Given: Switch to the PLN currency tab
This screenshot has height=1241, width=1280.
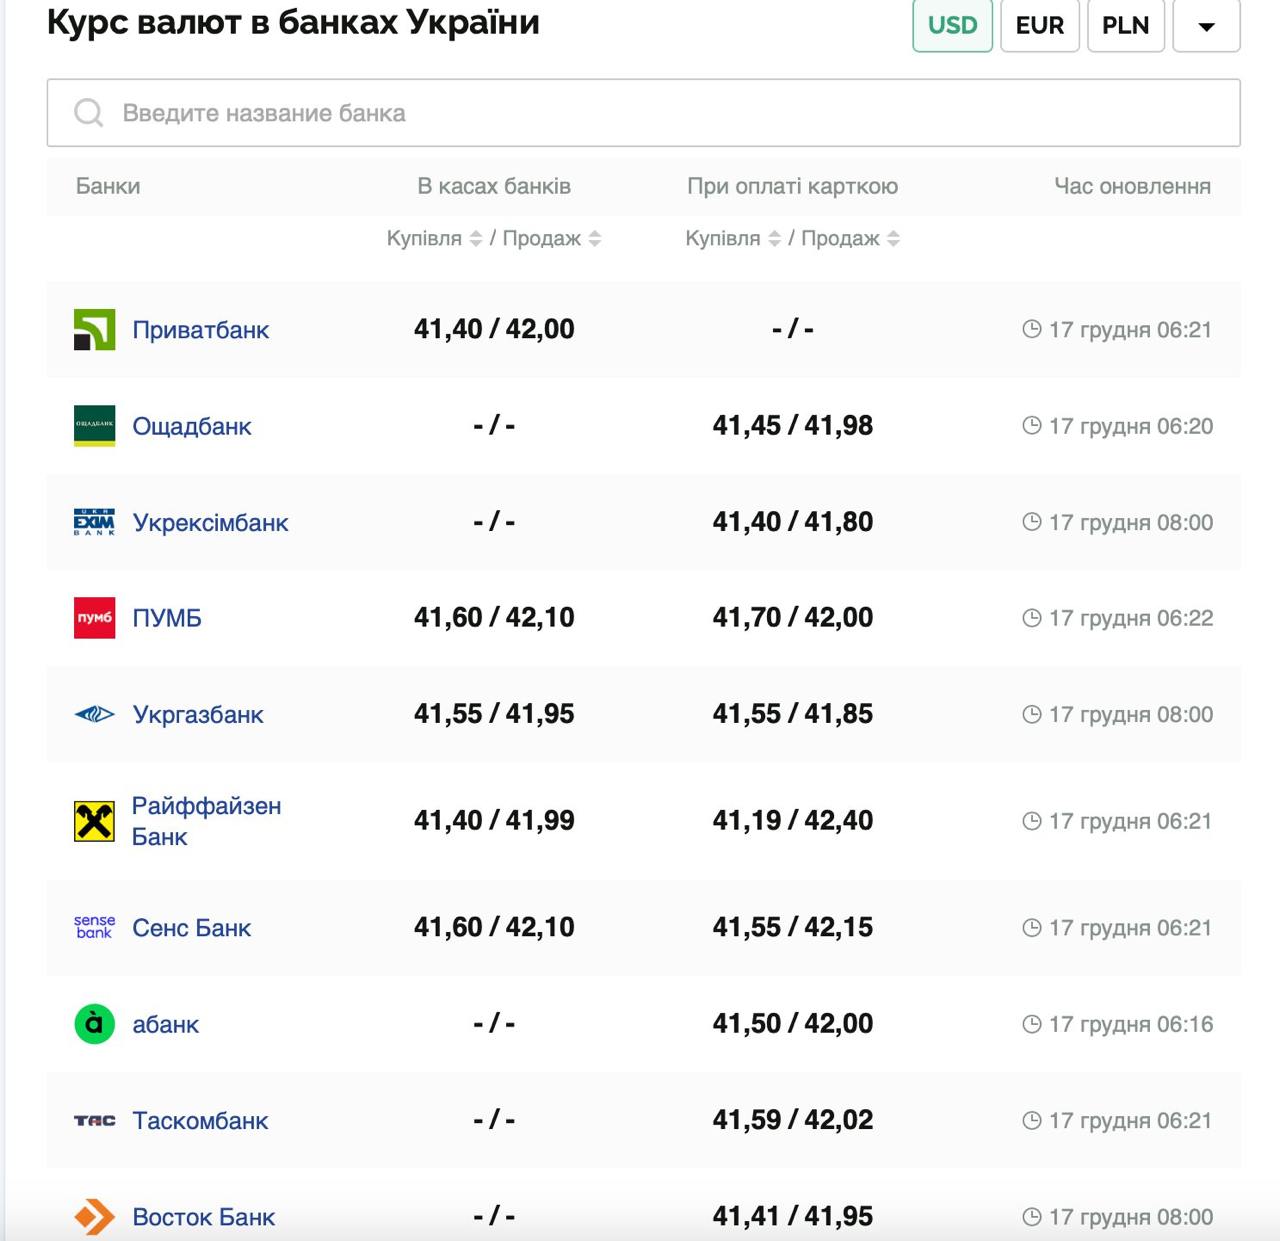Looking at the screenshot, I should click(x=1125, y=26).
